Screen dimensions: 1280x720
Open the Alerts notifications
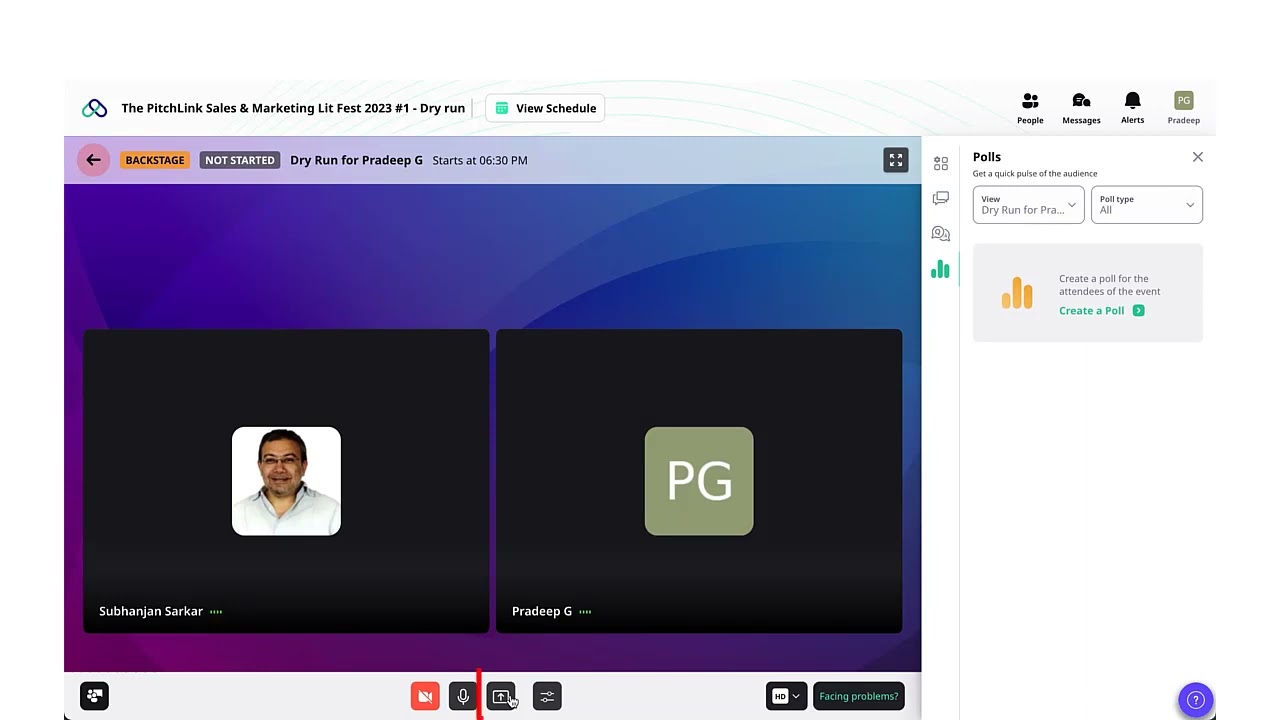coord(1132,108)
